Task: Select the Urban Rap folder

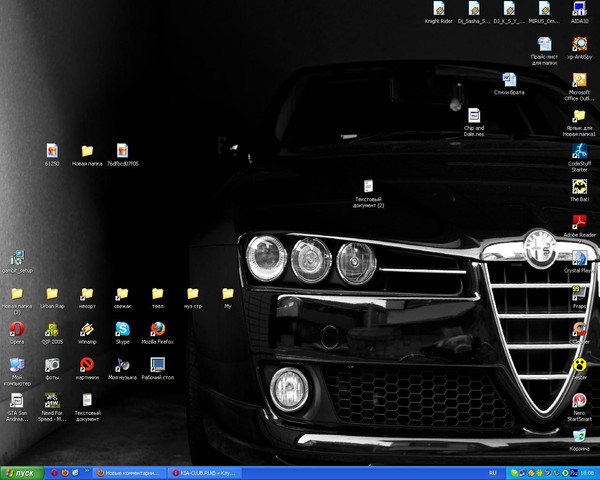Action: click(x=52, y=294)
